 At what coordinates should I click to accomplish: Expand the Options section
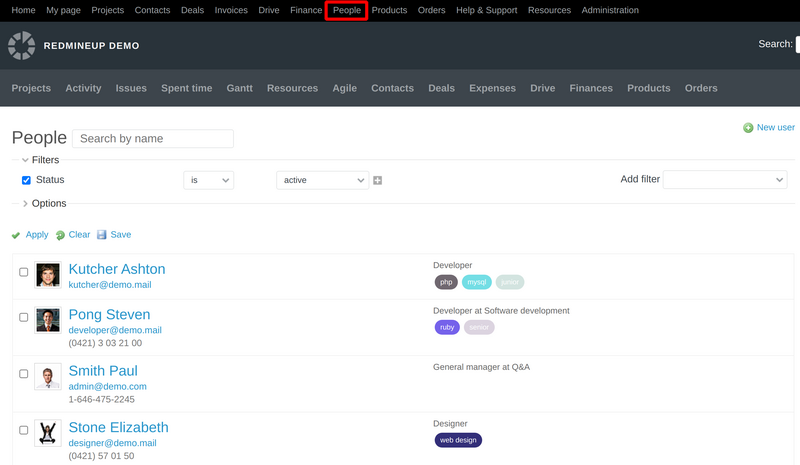(x=48, y=203)
